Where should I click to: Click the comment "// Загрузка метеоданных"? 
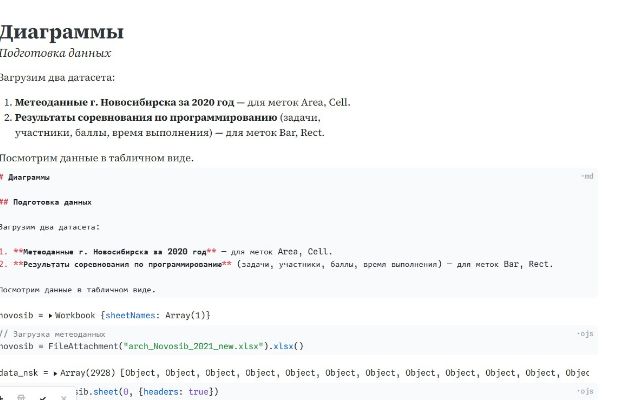click(53, 335)
